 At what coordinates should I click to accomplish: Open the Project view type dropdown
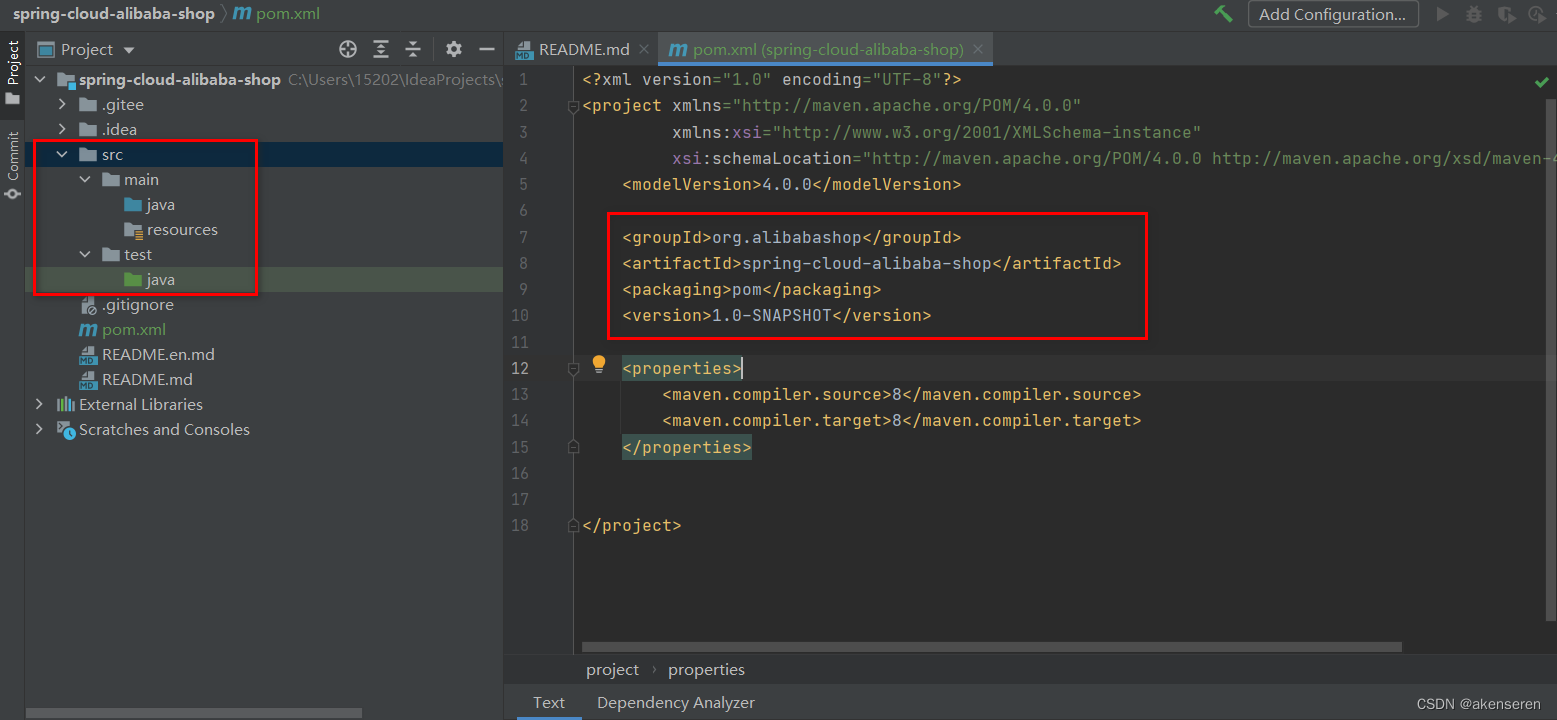(86, 49)
